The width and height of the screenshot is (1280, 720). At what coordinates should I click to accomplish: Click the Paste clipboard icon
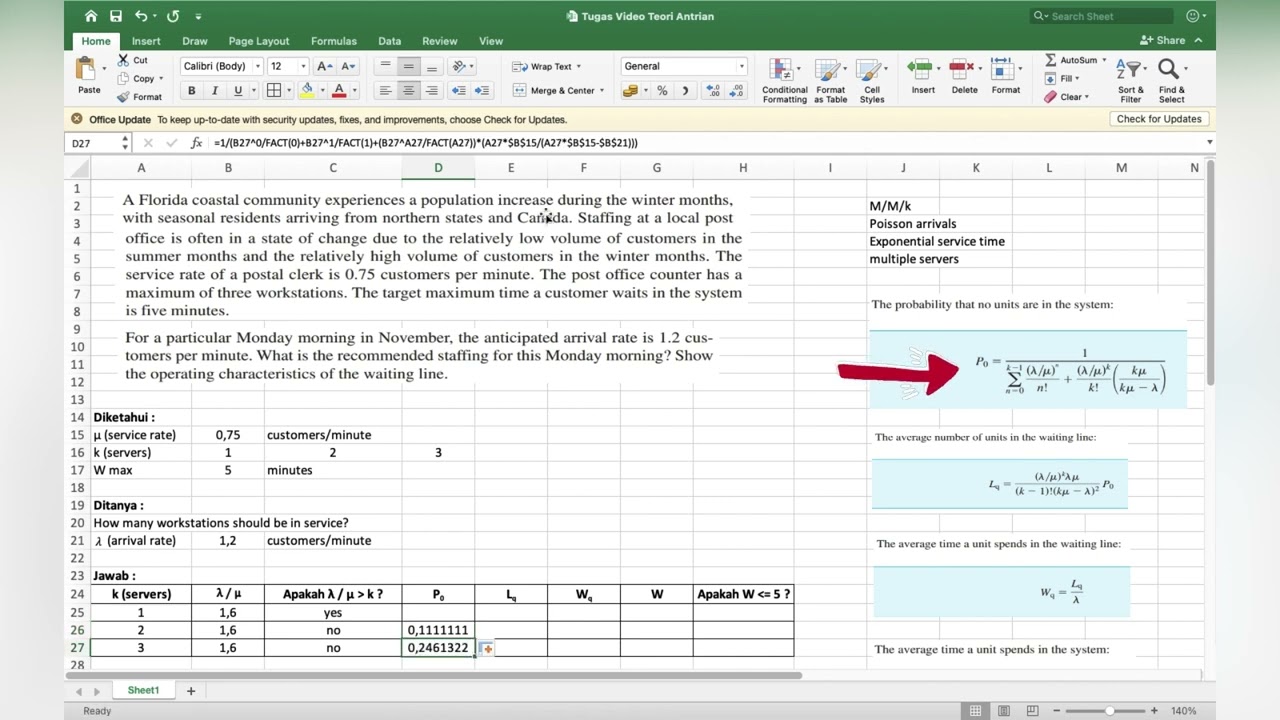[87, 69]
